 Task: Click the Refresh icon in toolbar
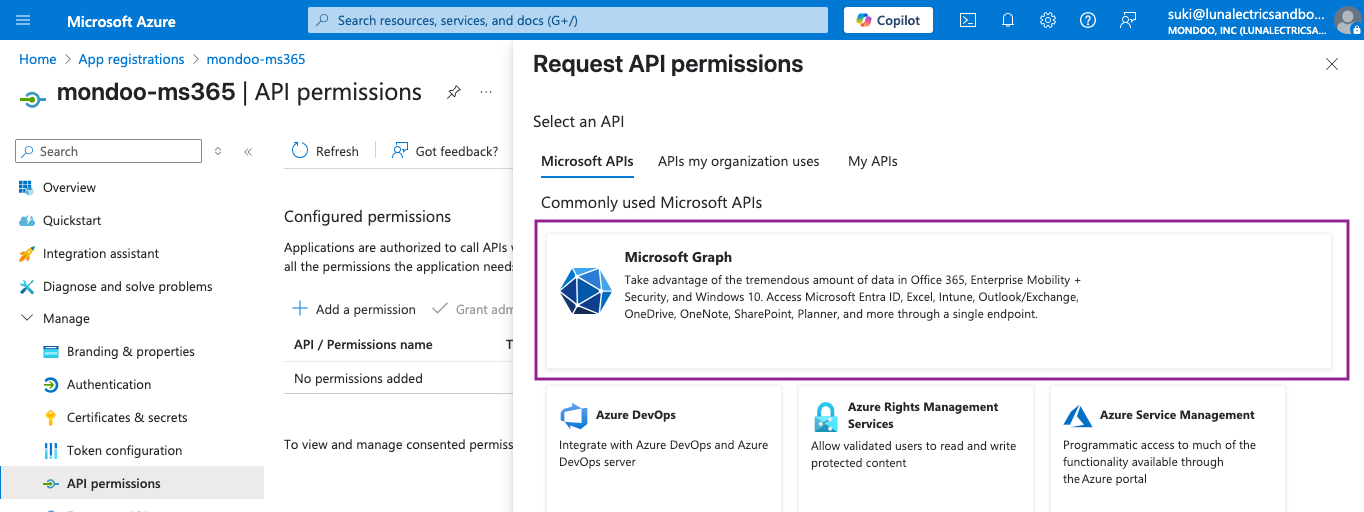tap(300, 151)
